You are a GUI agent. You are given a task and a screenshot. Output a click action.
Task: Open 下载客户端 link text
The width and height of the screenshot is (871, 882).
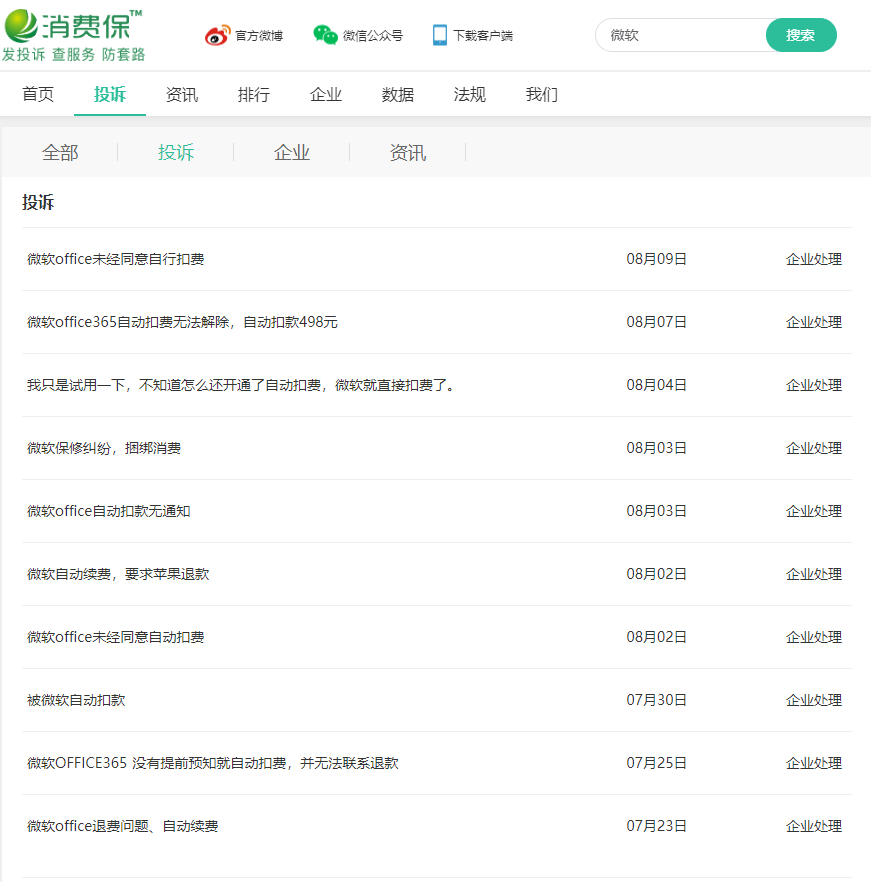(483, 35)
